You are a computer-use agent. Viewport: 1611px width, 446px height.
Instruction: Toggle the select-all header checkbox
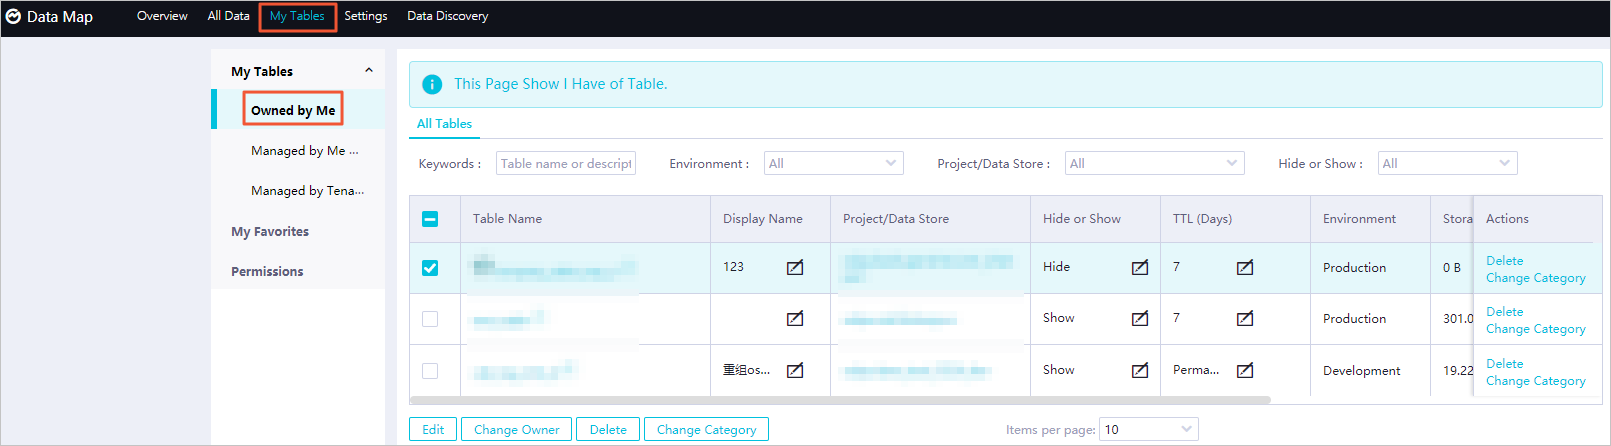430,219
